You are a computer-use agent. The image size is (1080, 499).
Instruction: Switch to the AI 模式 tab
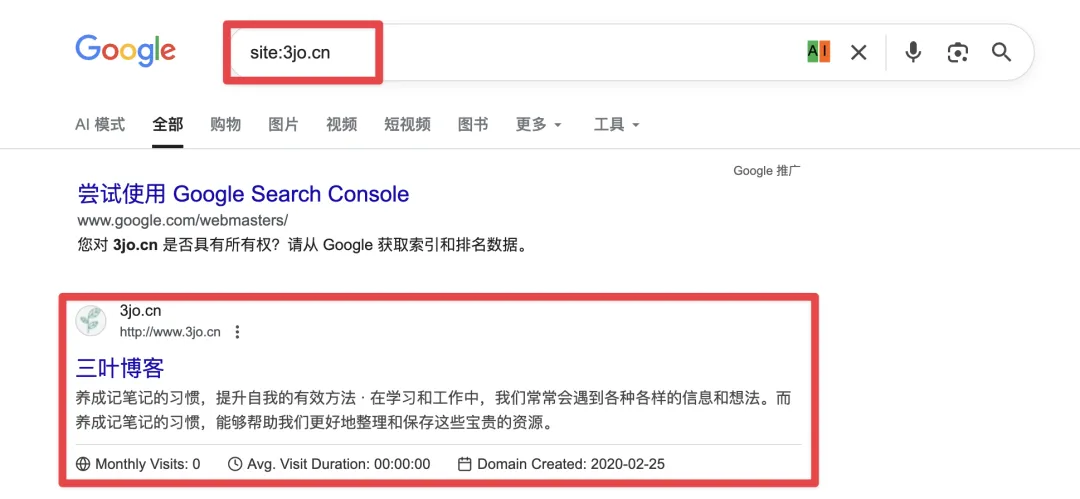point(100,125)
